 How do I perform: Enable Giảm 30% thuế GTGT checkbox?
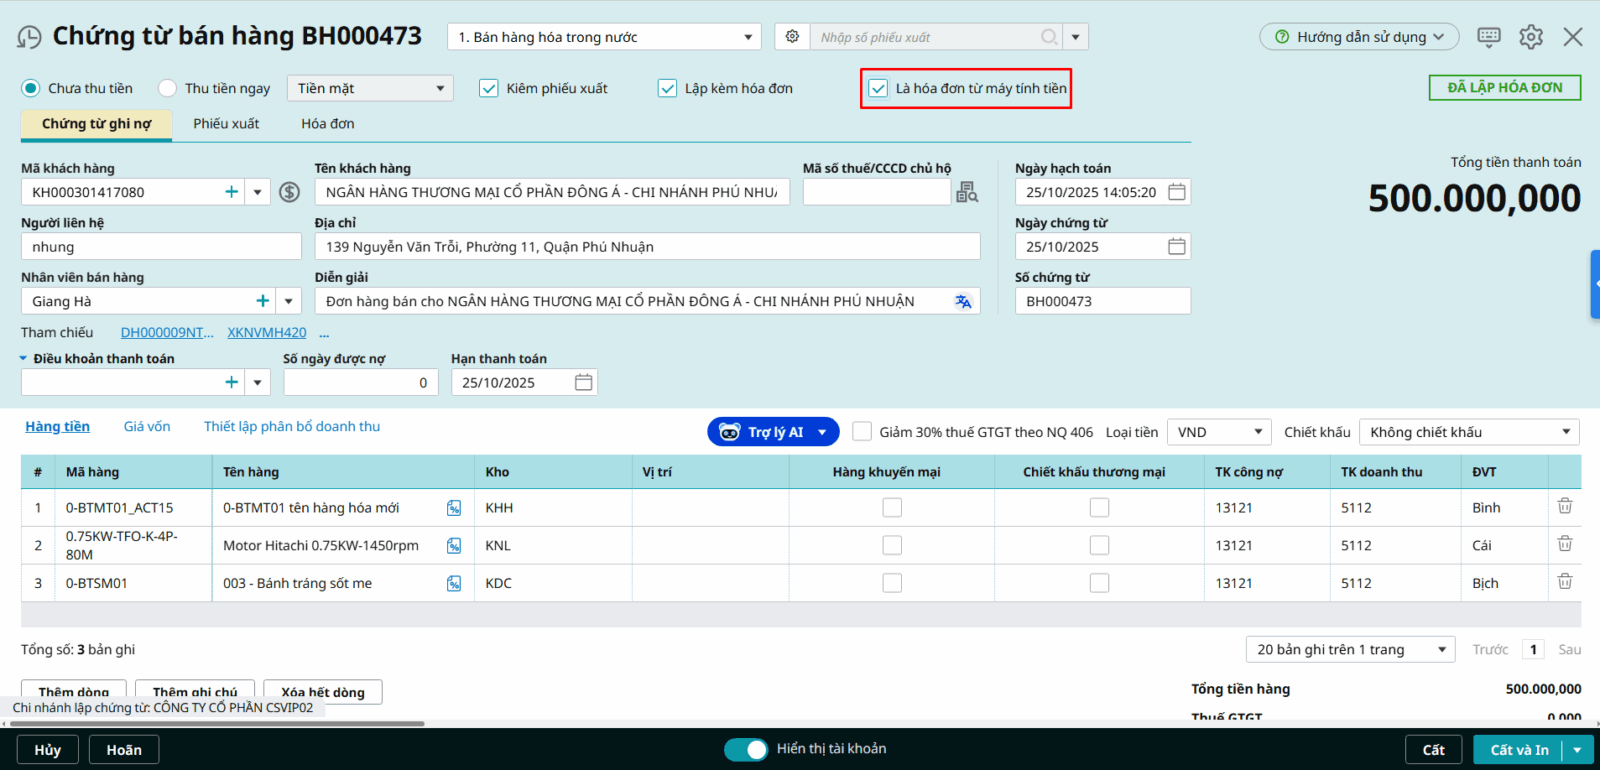point(862,432)
